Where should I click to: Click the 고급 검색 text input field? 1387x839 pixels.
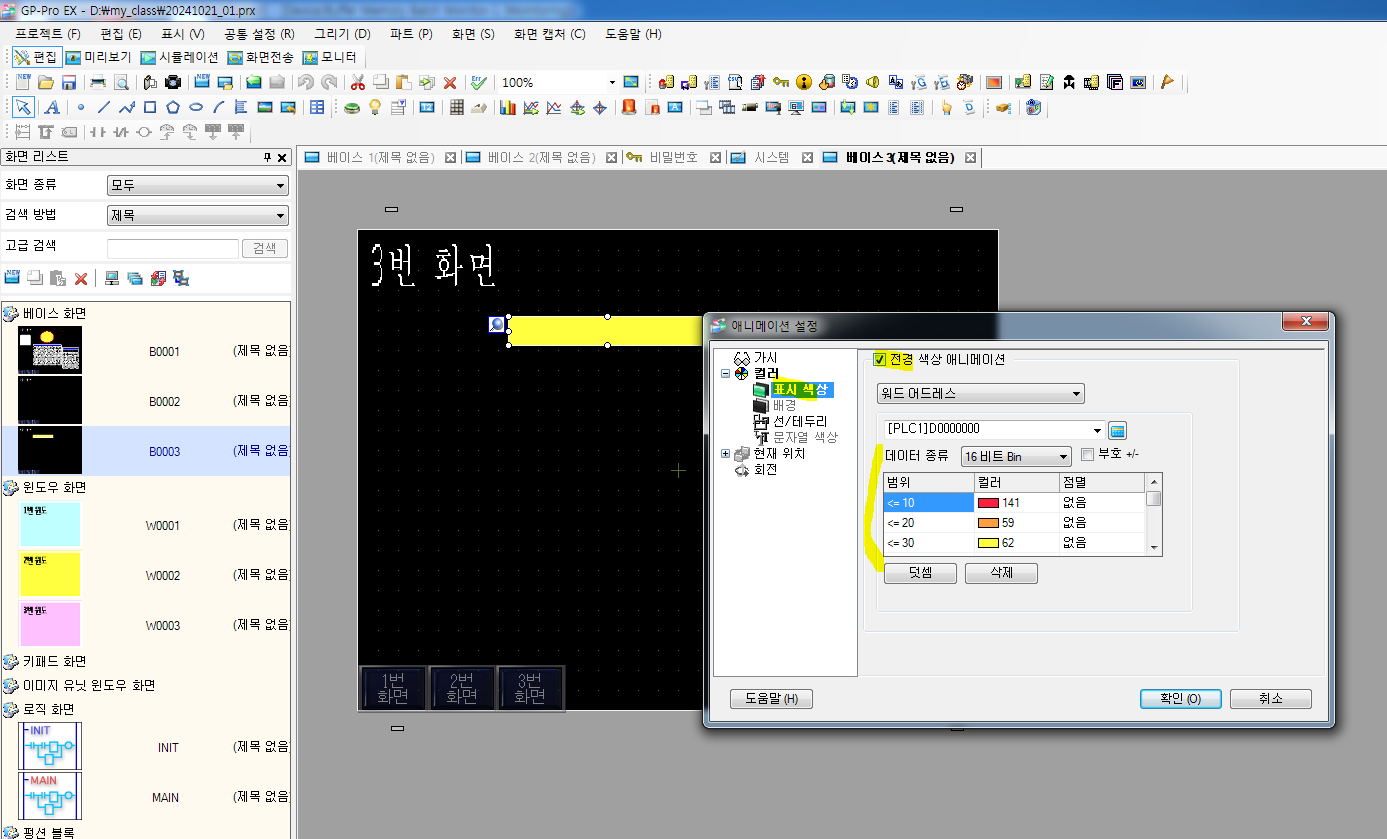pyautogui.click(x=173, y=248)
